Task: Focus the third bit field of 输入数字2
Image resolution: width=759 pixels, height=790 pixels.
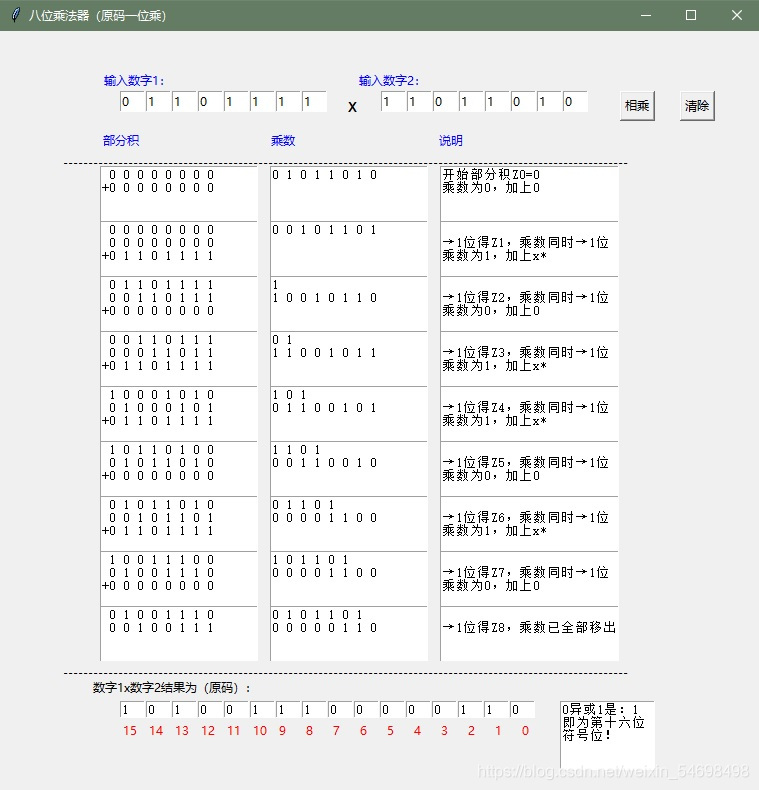Action: point(446,102)
